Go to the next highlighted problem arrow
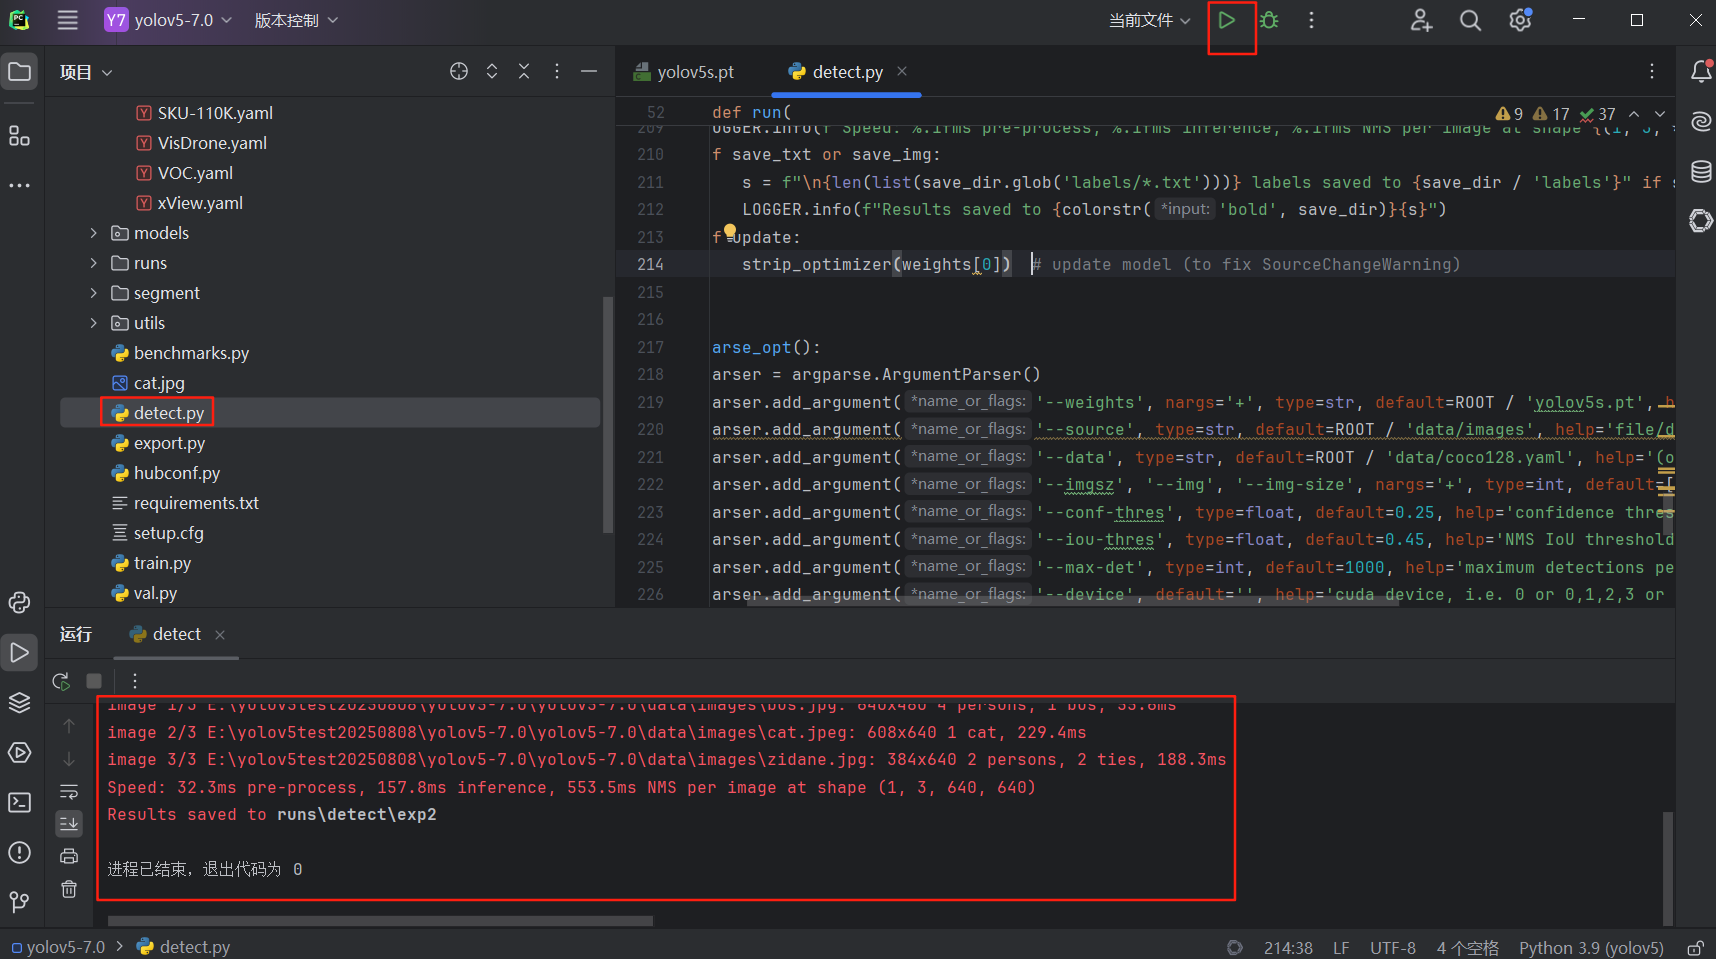 tap(1660, 114)
